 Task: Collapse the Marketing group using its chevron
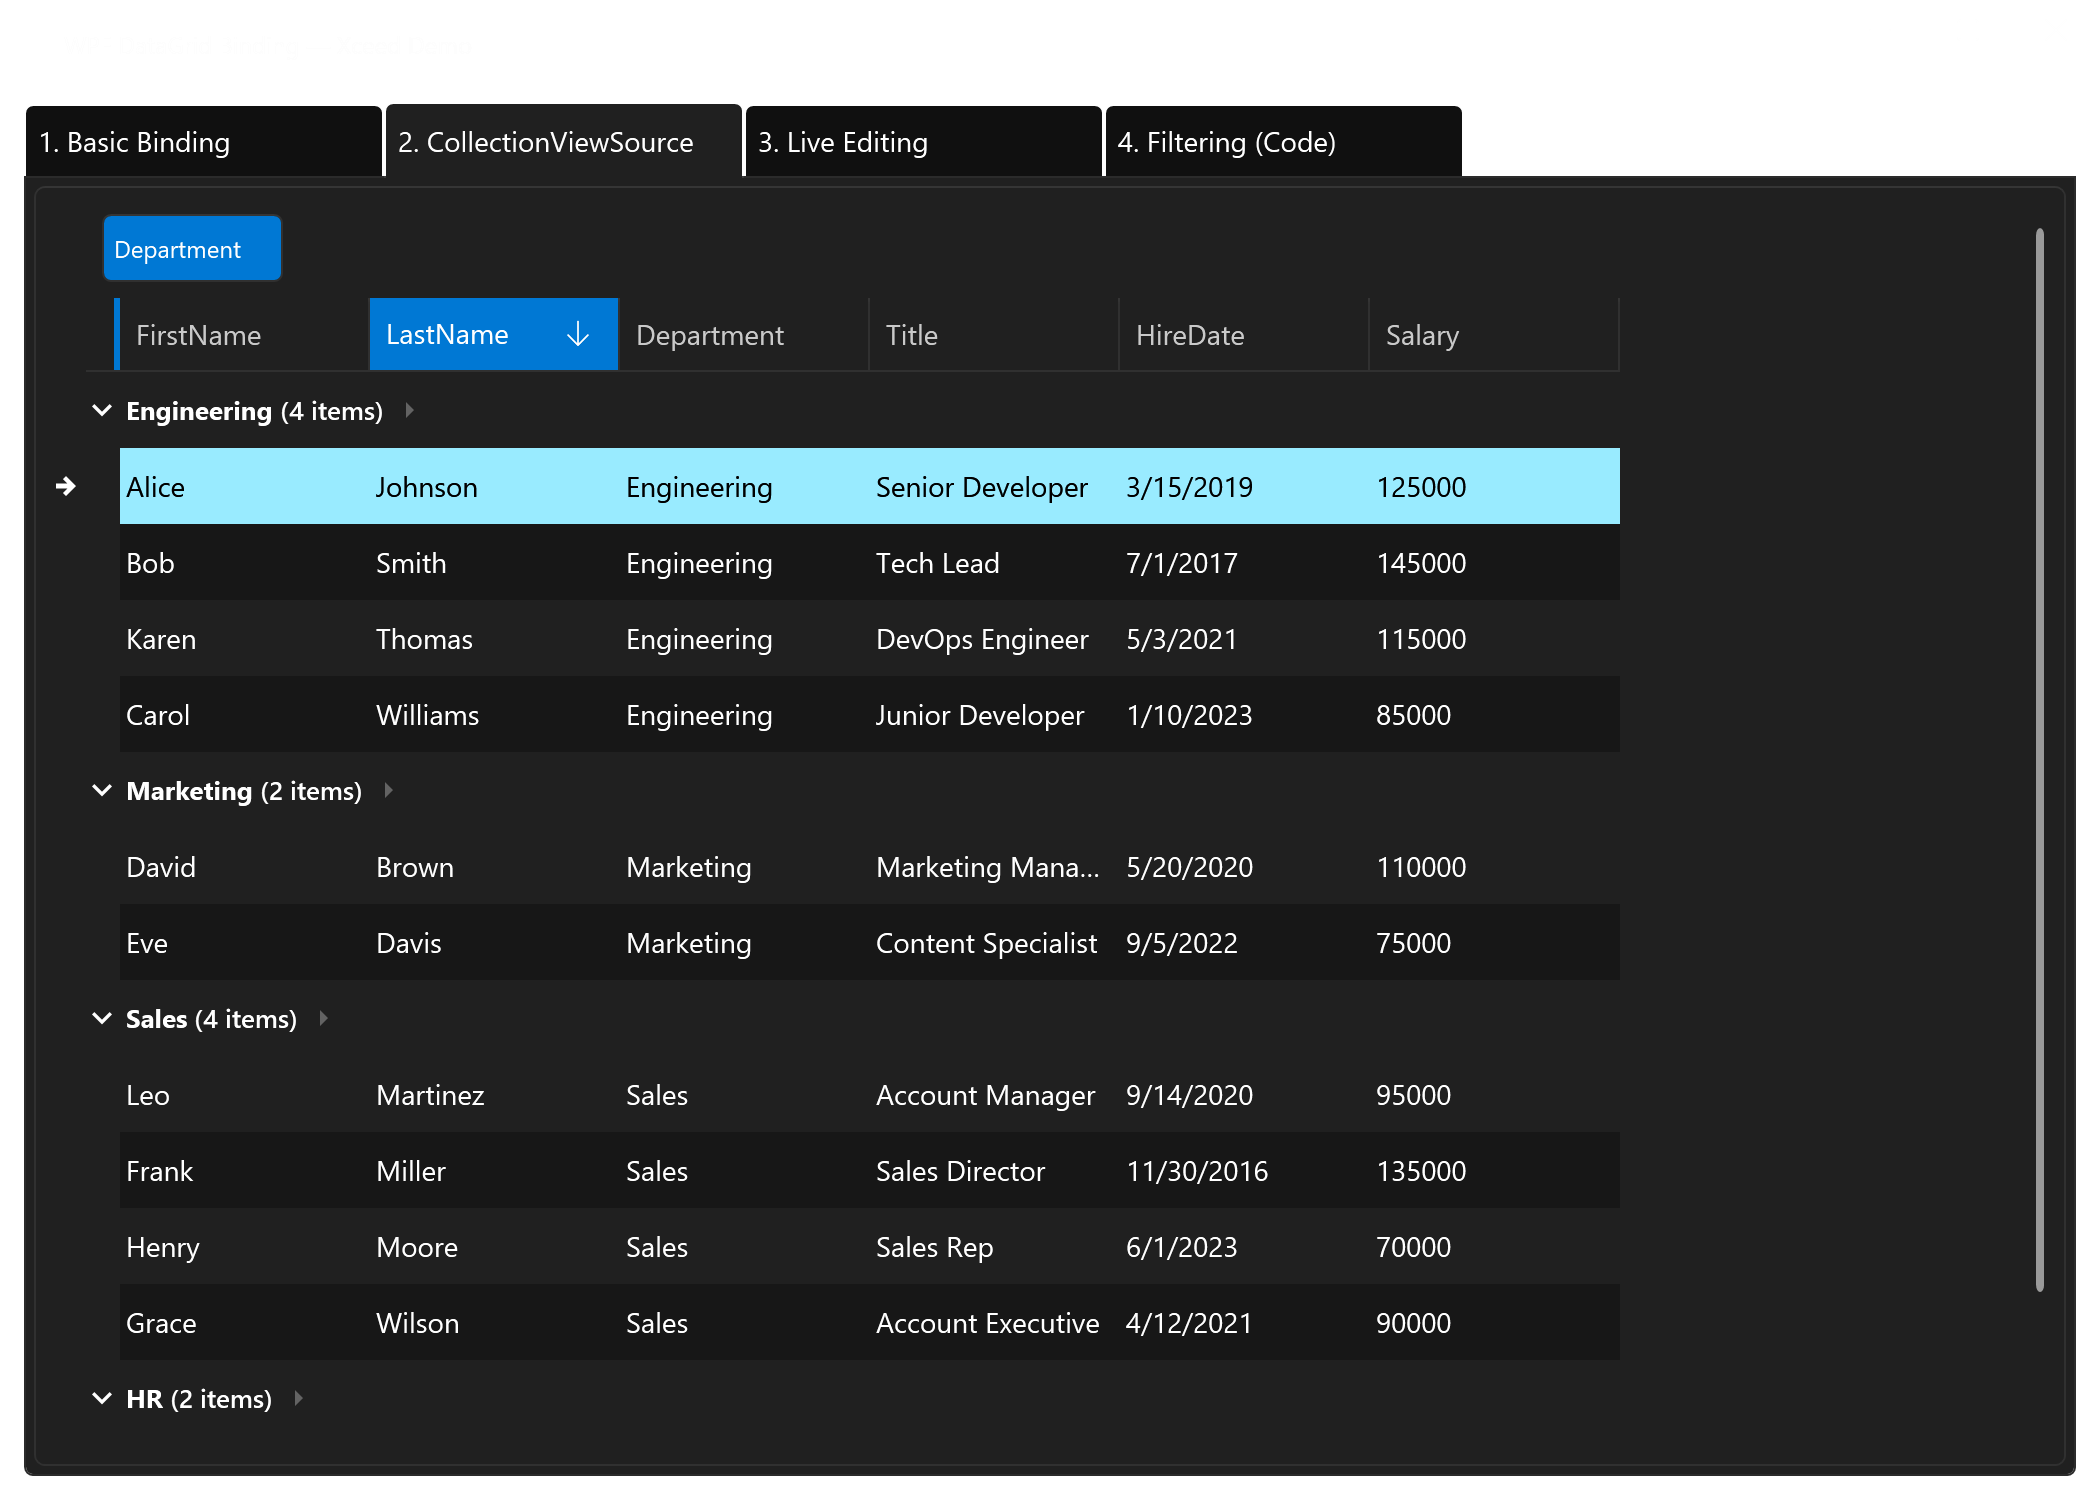(x=100, y=790)
